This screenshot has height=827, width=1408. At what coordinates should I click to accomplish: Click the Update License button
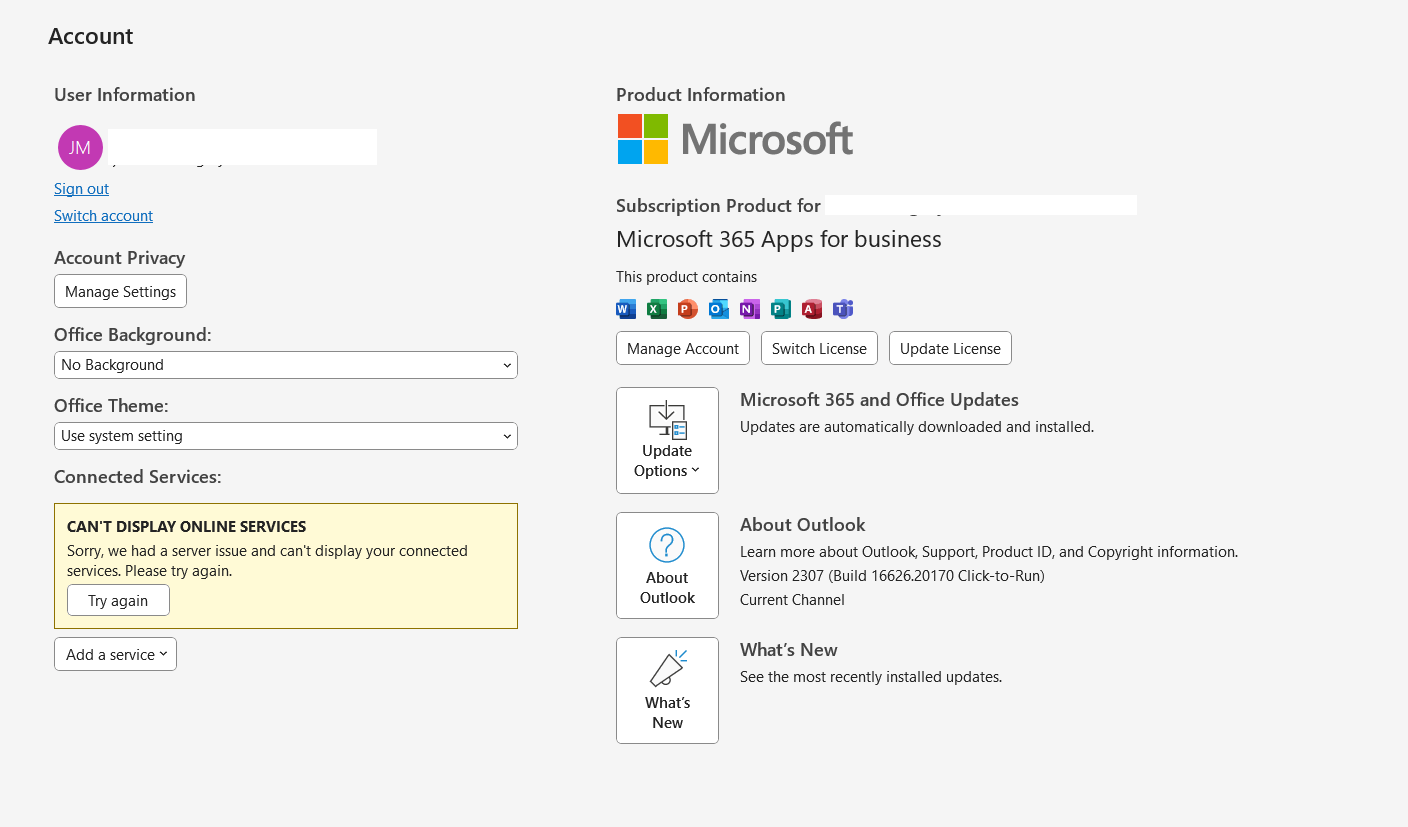pos(950,348)
